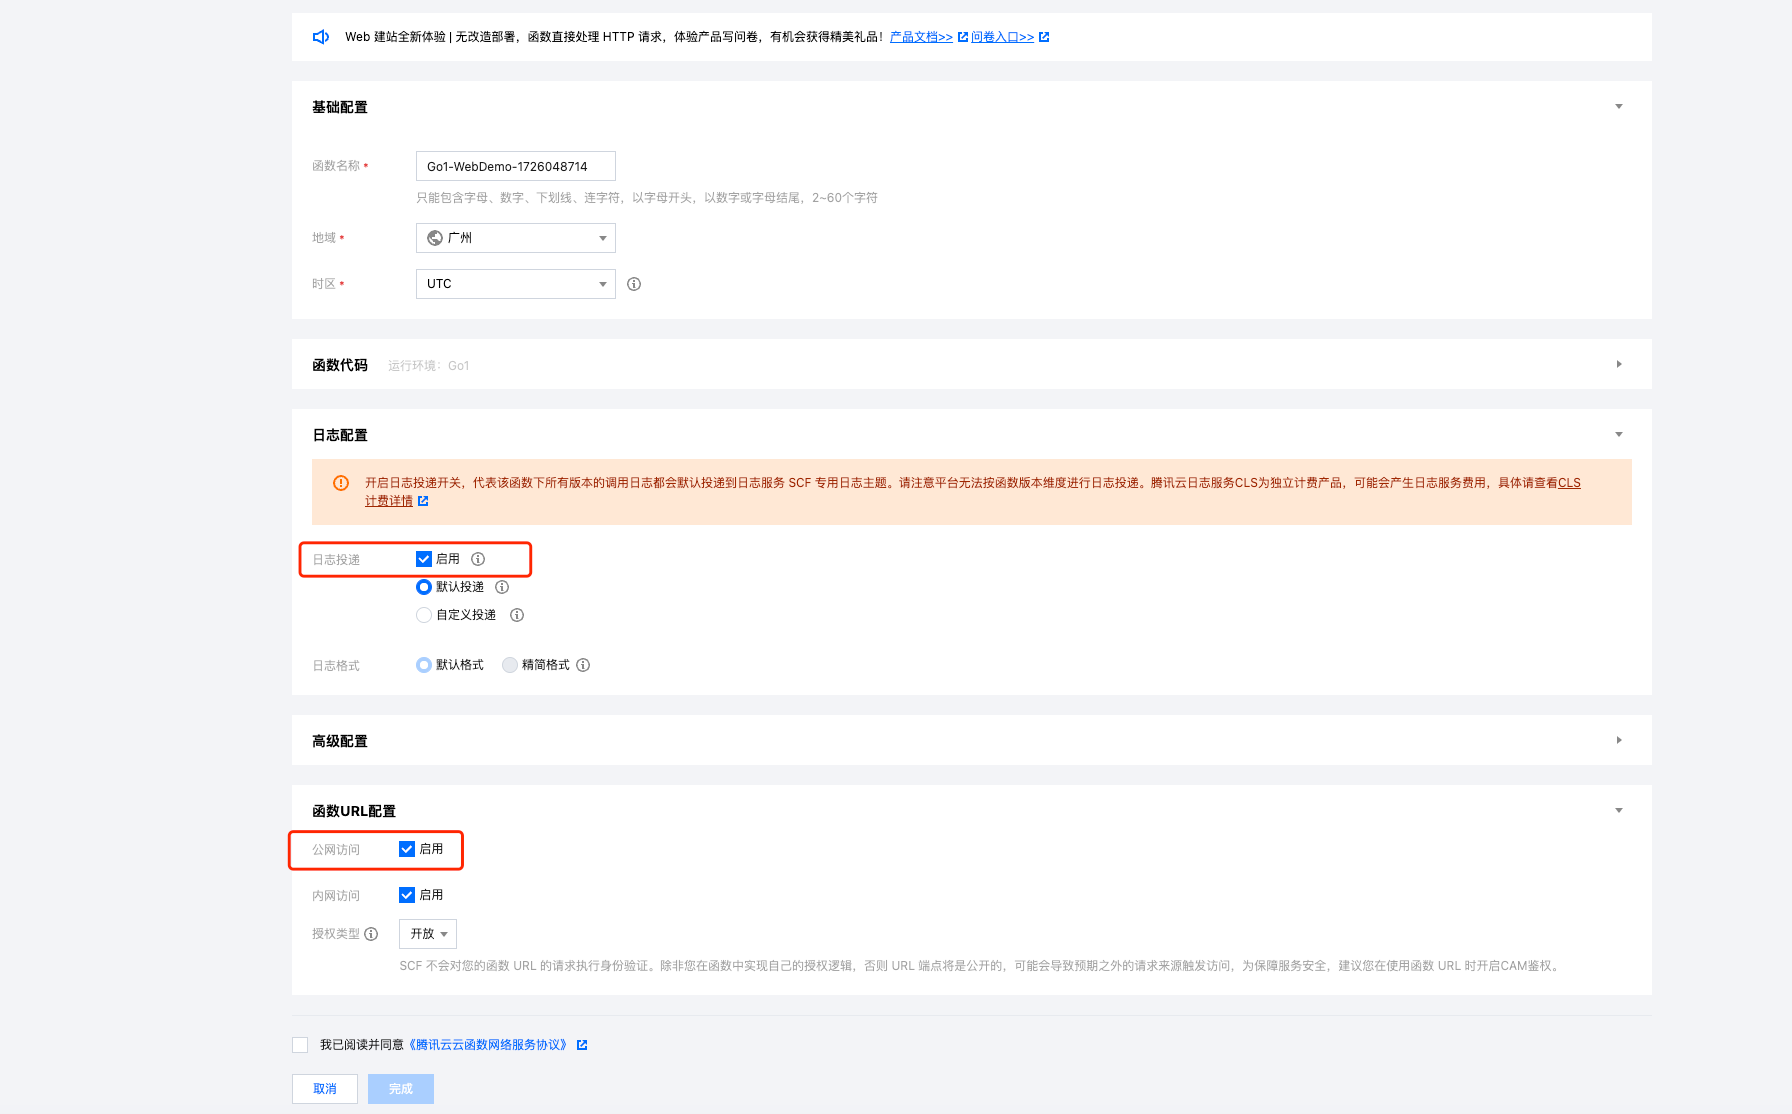1792x1114 pixels.
Task: Click the speaker announcement icon
Action: (321, 37)
